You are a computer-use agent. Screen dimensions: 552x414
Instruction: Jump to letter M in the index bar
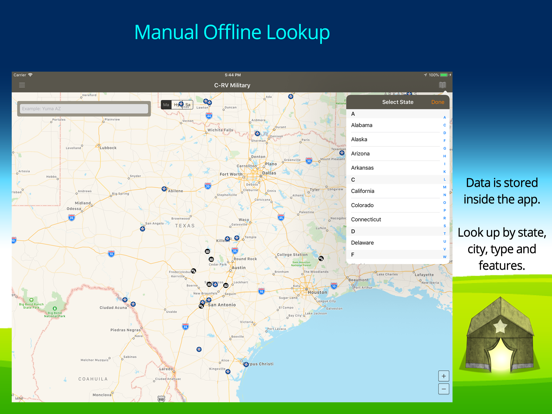pos(445,187)
